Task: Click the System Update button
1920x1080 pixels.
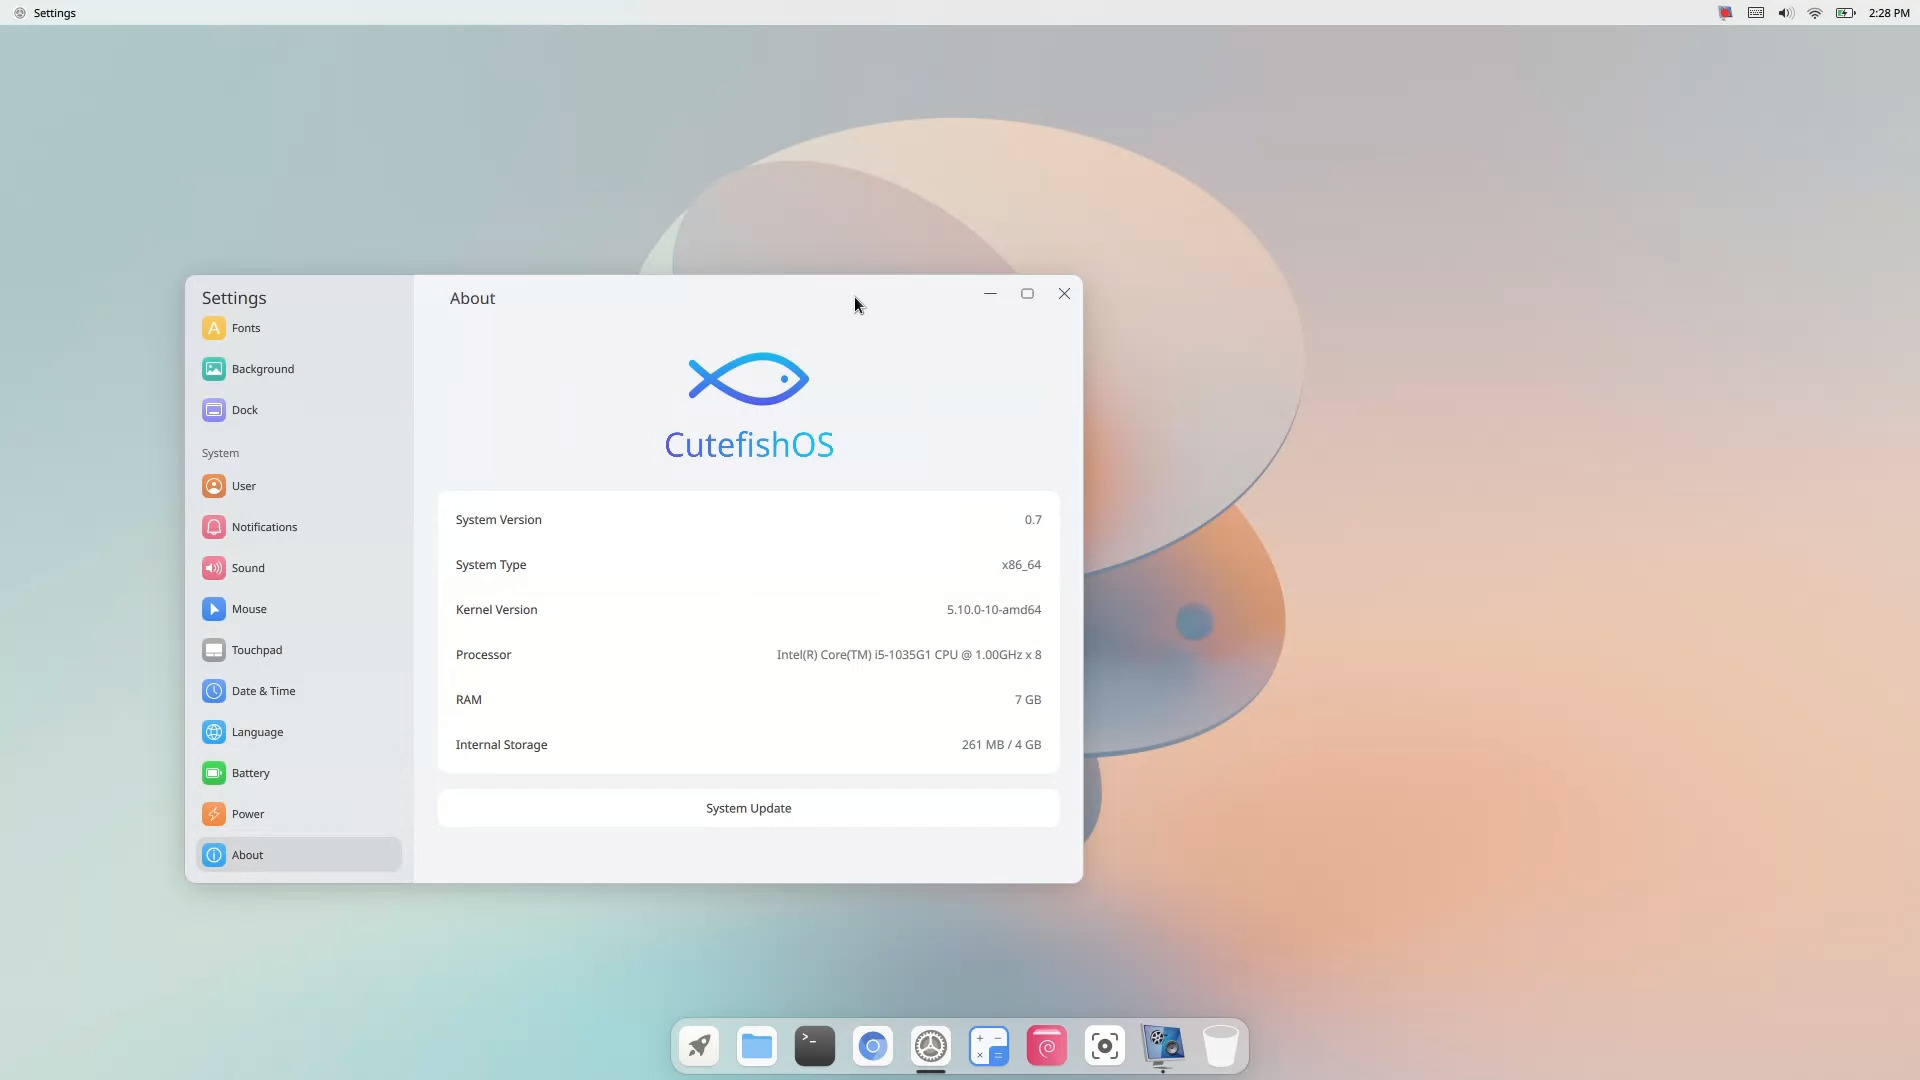Action: [748, 808]
